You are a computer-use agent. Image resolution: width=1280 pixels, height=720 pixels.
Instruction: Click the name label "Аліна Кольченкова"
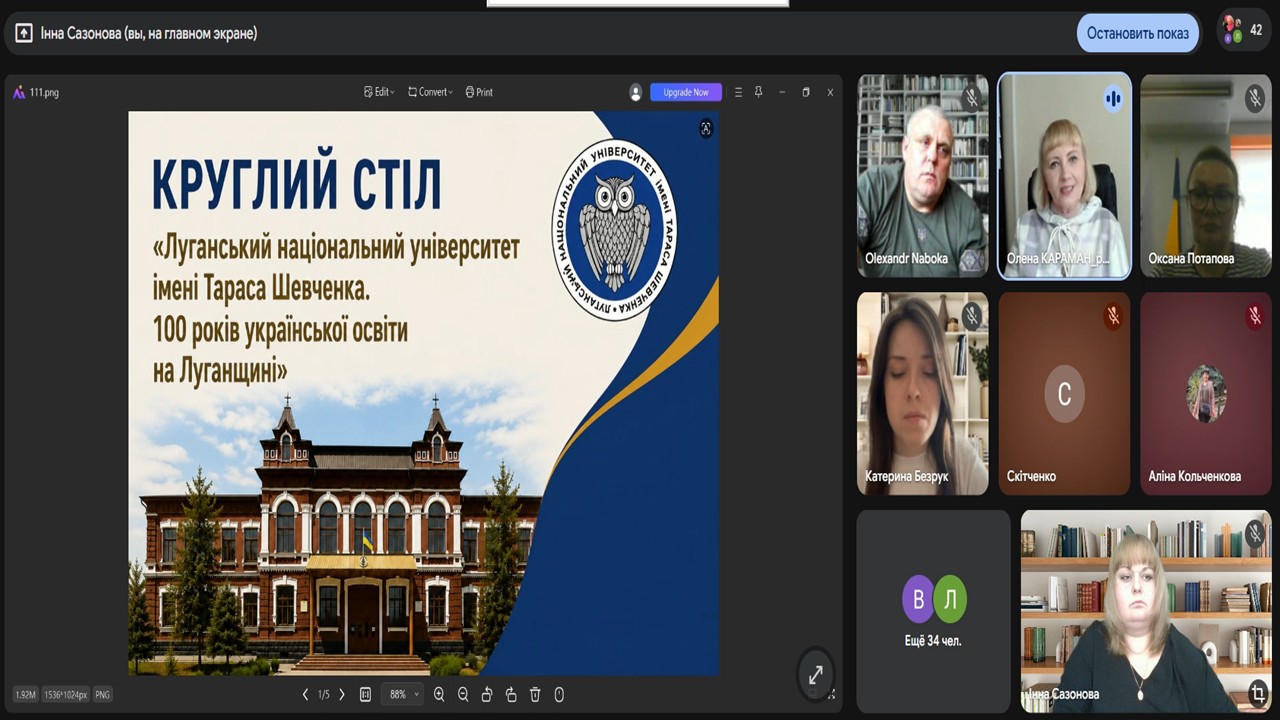[x=1195, y=476]
